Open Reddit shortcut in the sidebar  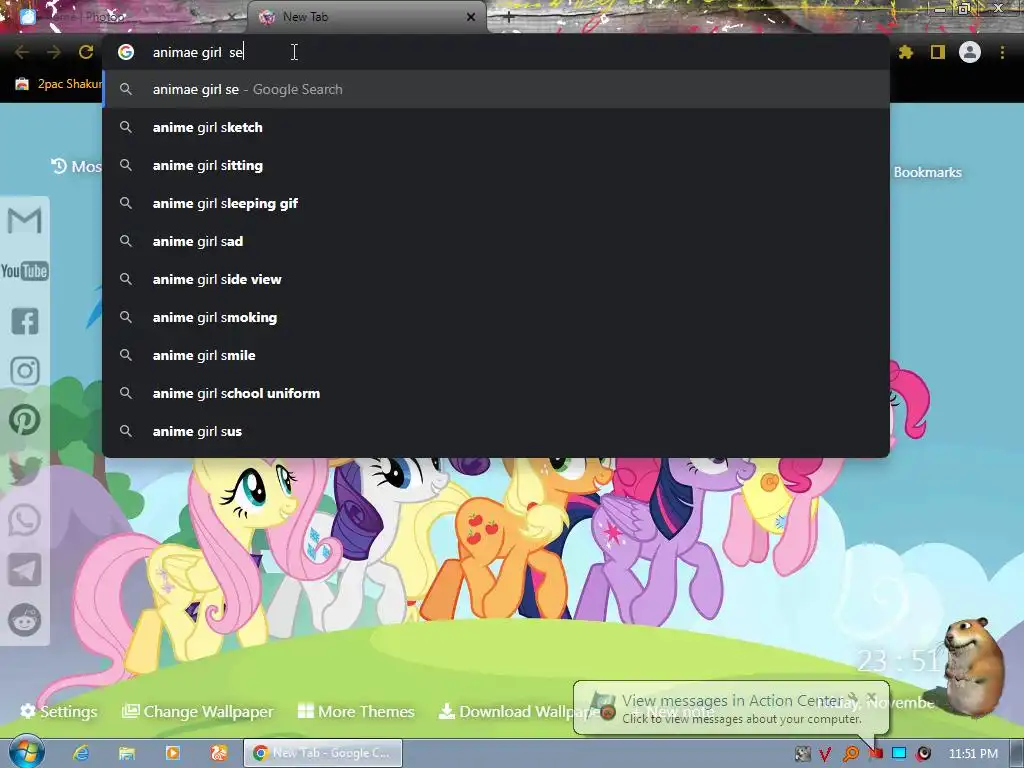pyautogui.click(x=25, y=620)
